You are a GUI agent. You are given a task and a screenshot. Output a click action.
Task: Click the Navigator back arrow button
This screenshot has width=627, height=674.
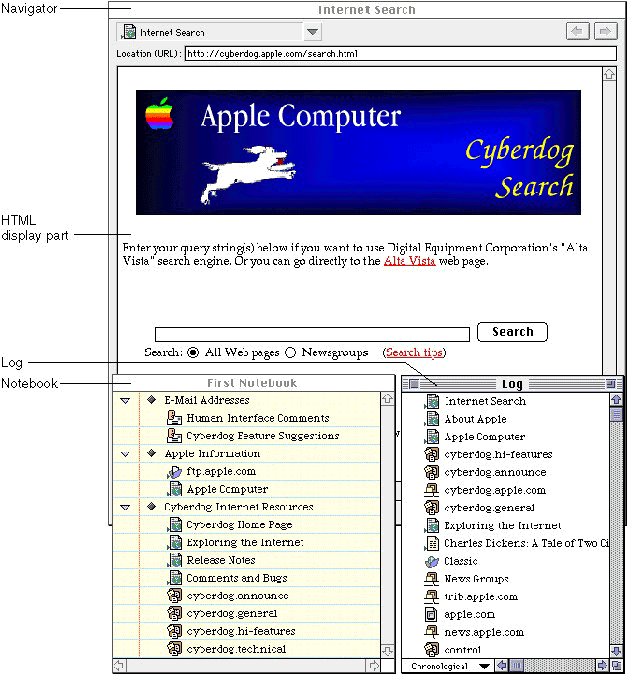(577, 31)
